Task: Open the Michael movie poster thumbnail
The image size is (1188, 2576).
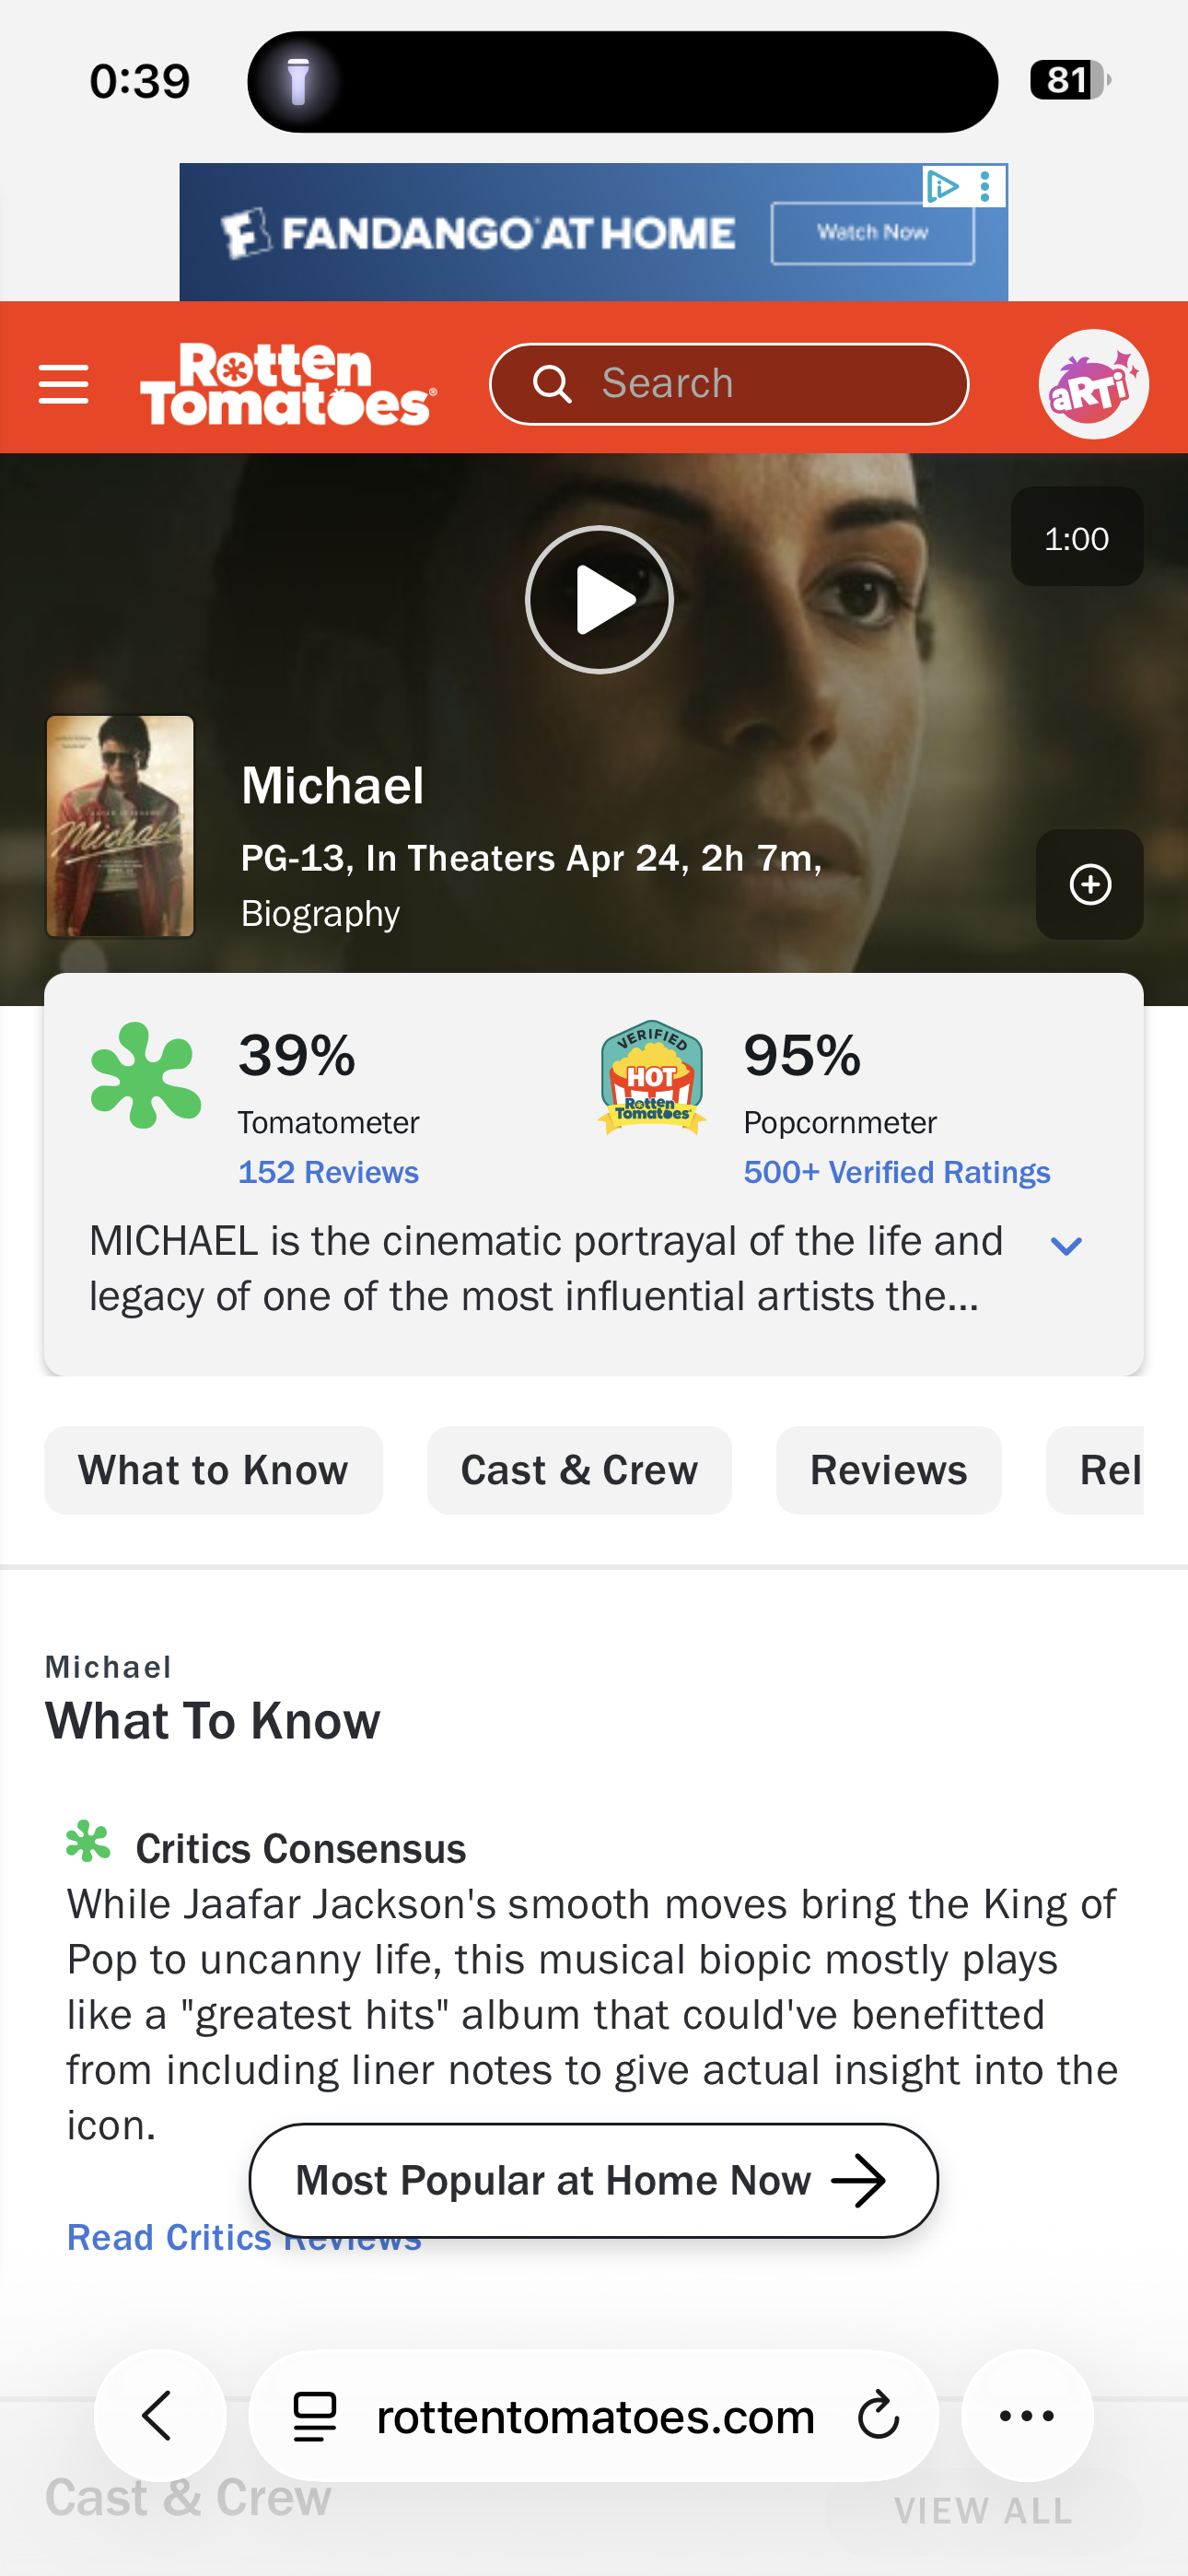Action: point(120,826)
